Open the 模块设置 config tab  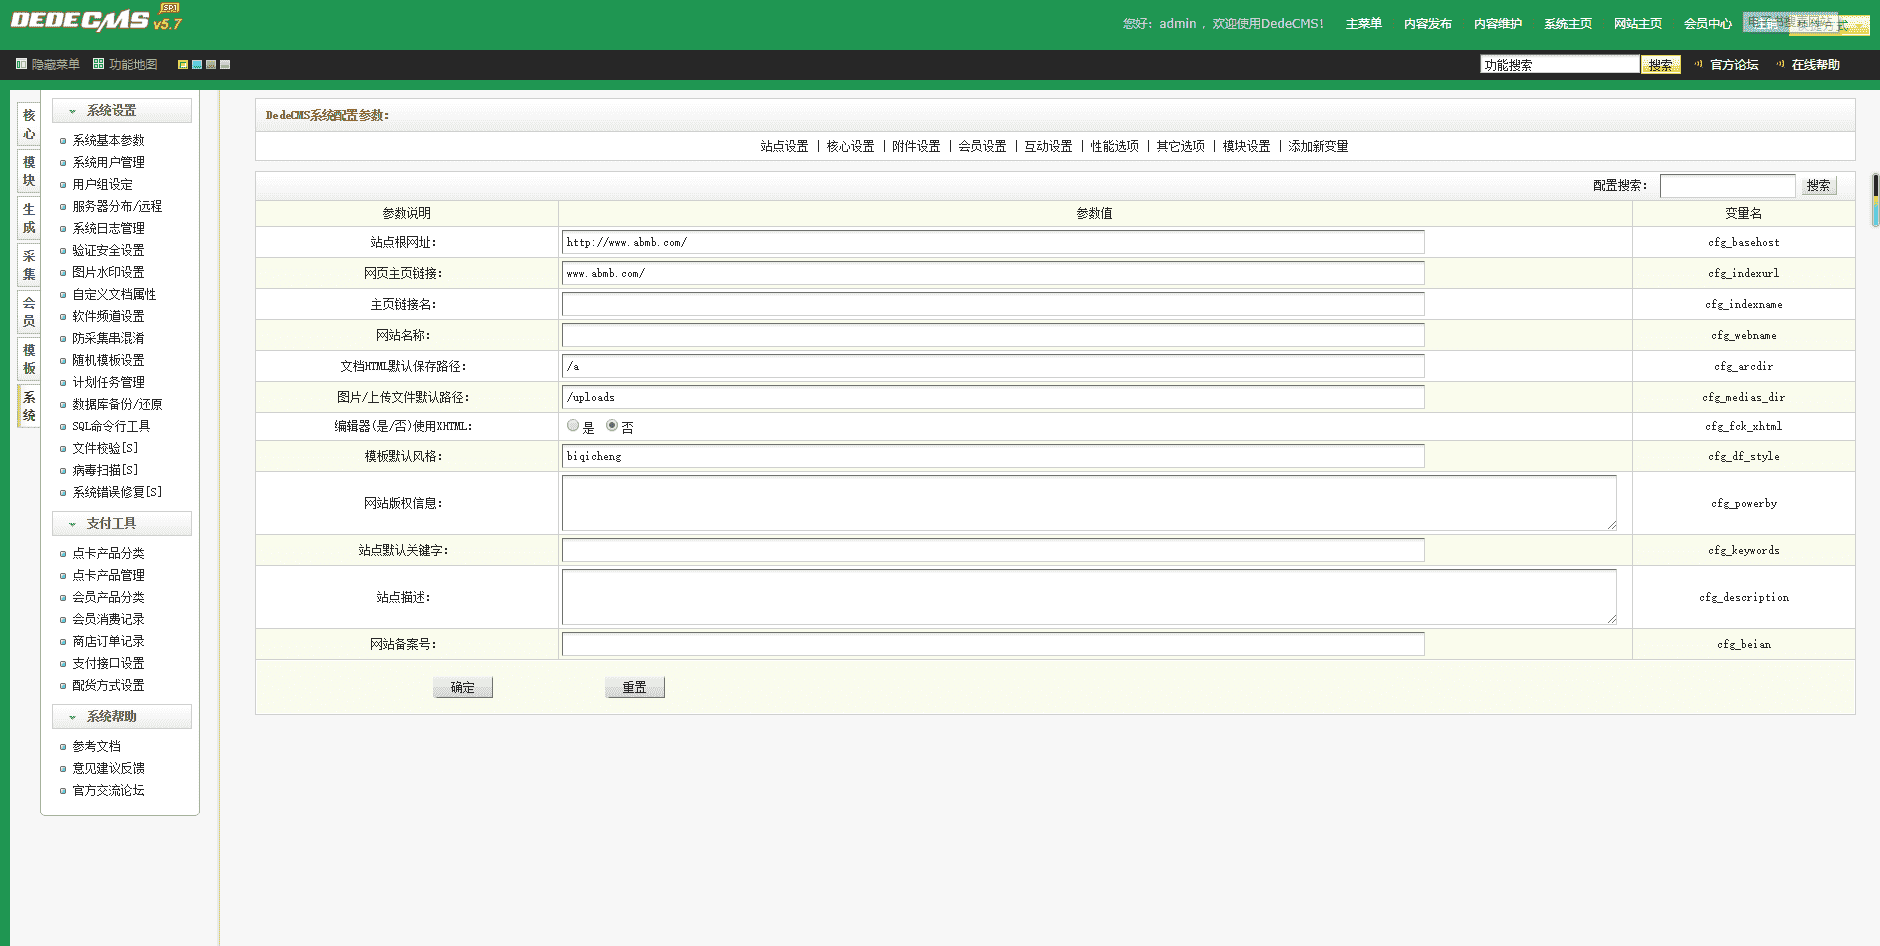[x=1246, y=146]
